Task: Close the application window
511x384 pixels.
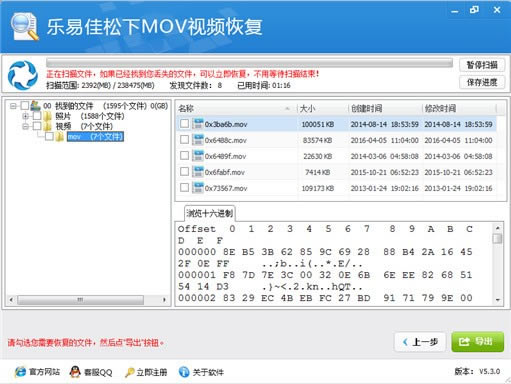Action: [497, 10]
